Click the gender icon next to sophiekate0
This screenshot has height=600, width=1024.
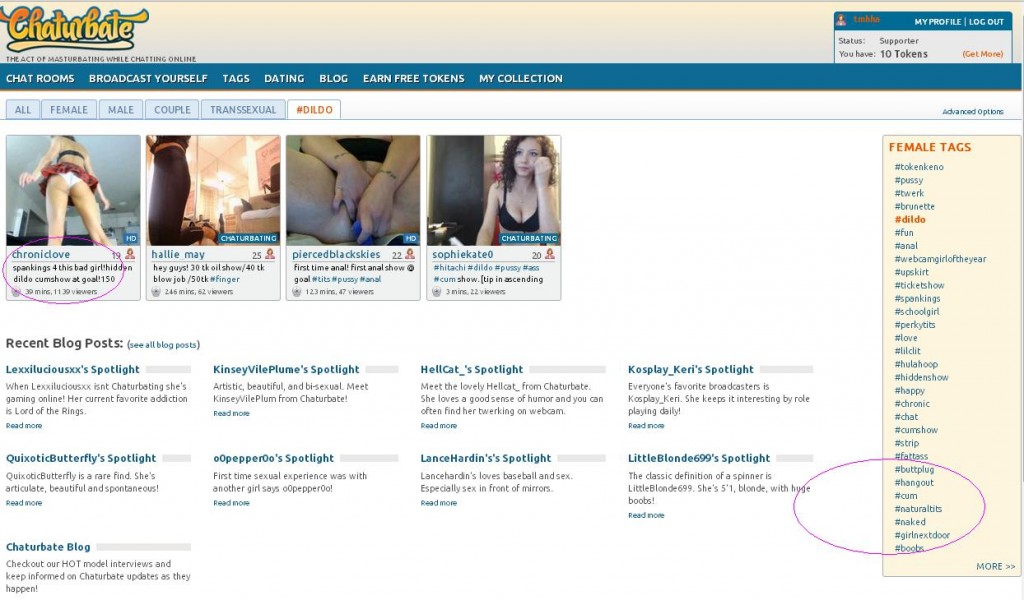point(550,254)
